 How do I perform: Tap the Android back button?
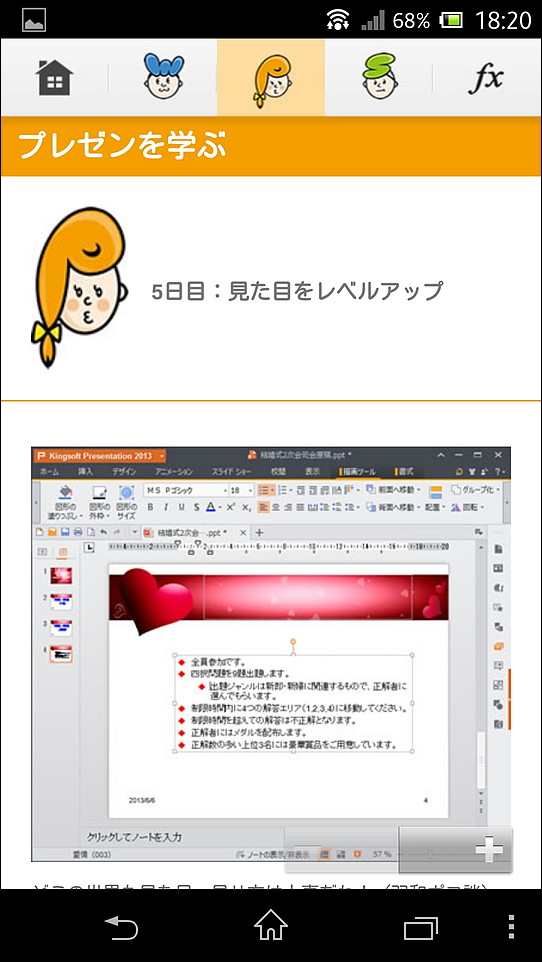click(x=121, y=926)
